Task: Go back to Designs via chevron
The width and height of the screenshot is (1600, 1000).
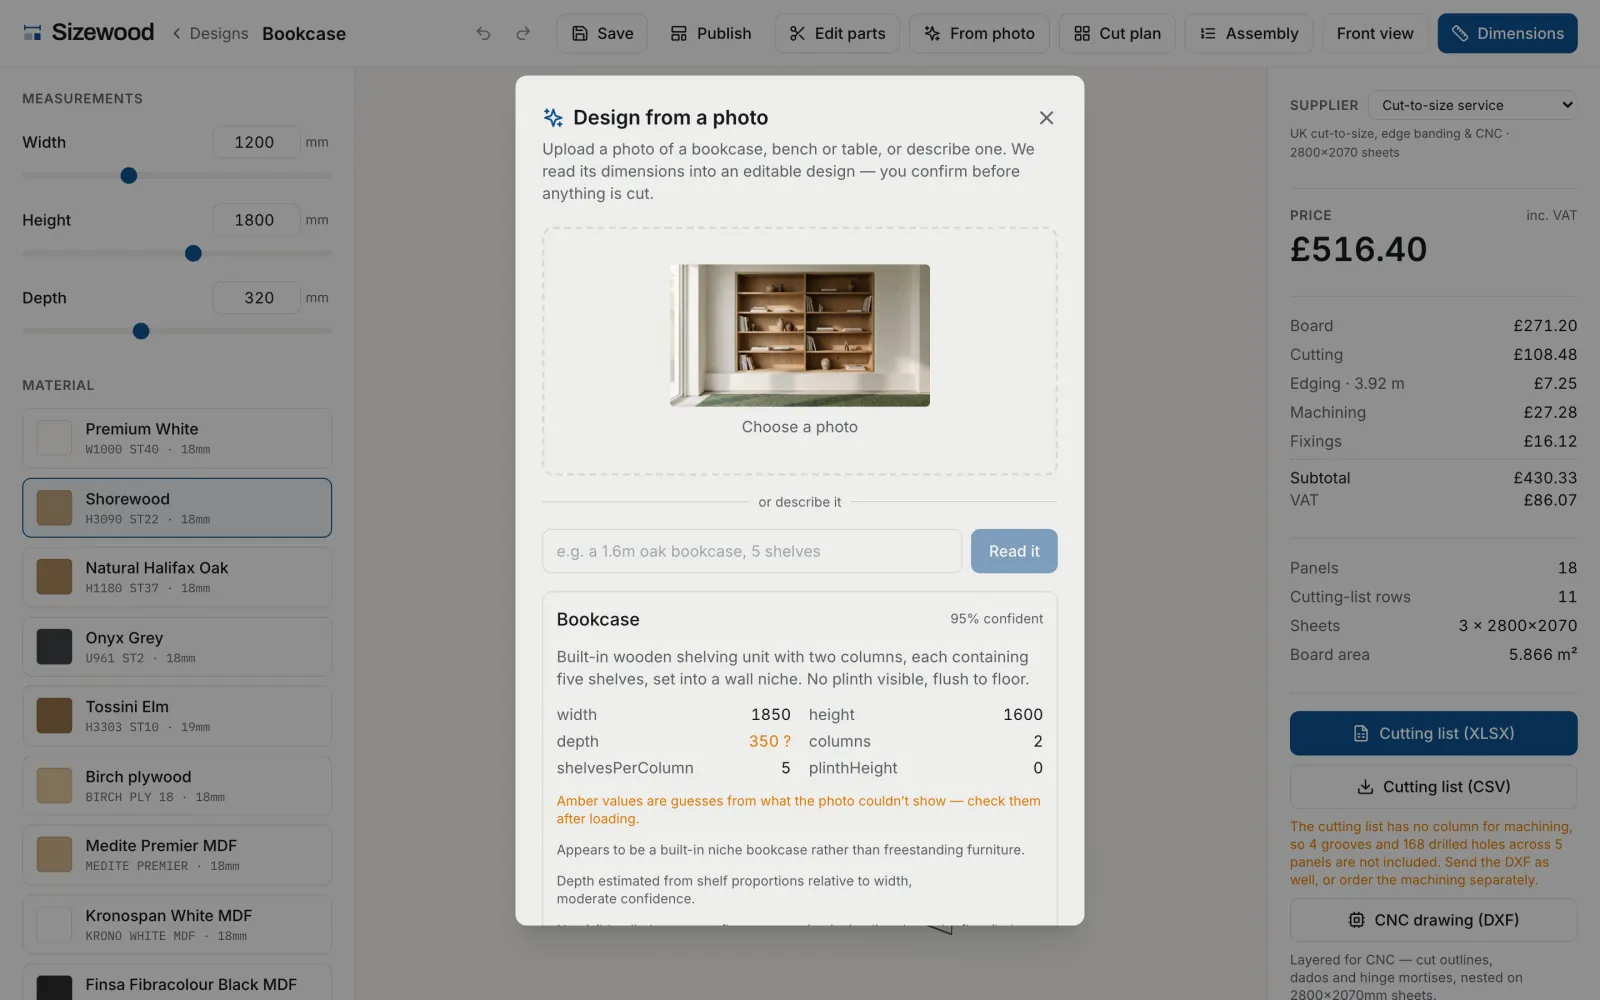Action: pyautogui.click(x=177, y=33)
